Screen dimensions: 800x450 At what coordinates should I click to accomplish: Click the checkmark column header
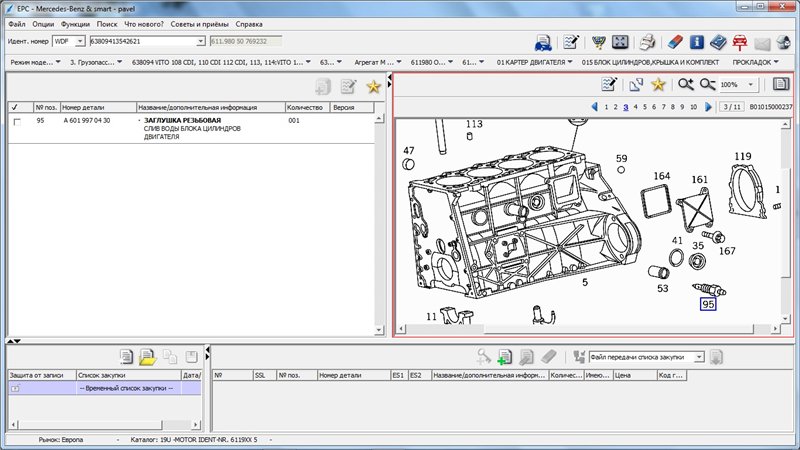tap(20, 107)
